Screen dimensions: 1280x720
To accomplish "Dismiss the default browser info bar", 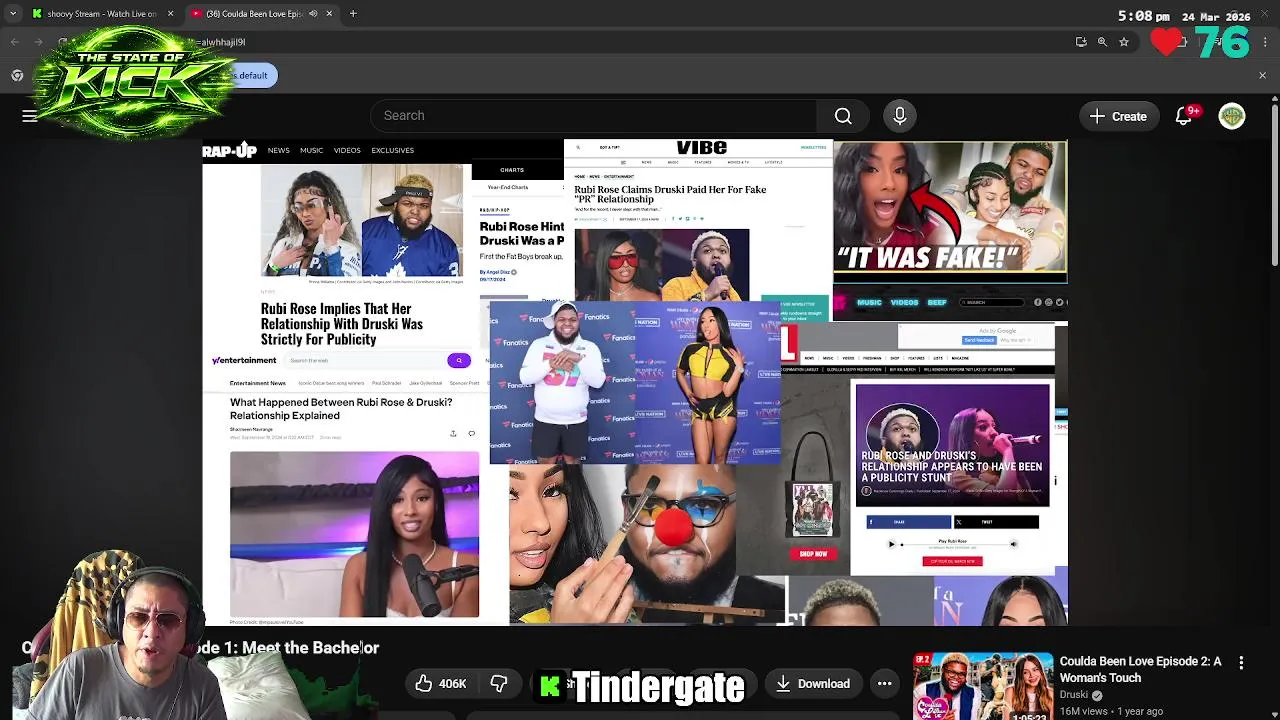I will tap(1262, 75).
